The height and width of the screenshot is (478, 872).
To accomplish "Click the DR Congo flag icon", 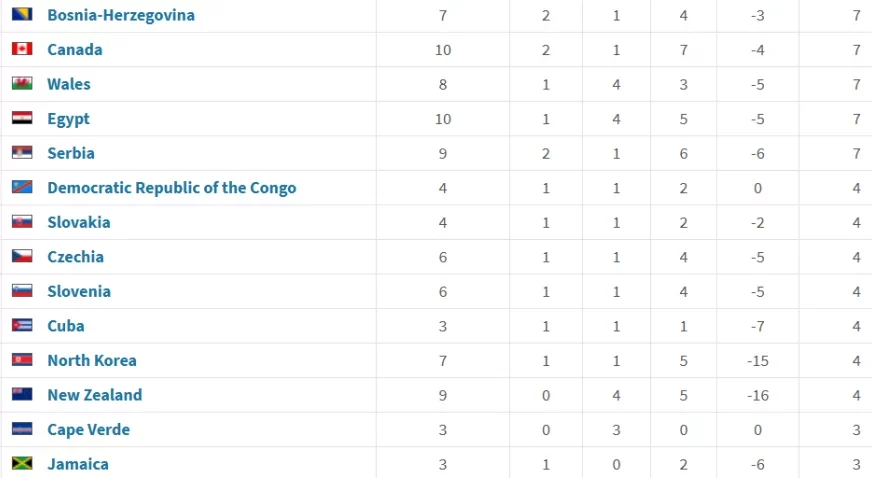I will pos(22,187).
